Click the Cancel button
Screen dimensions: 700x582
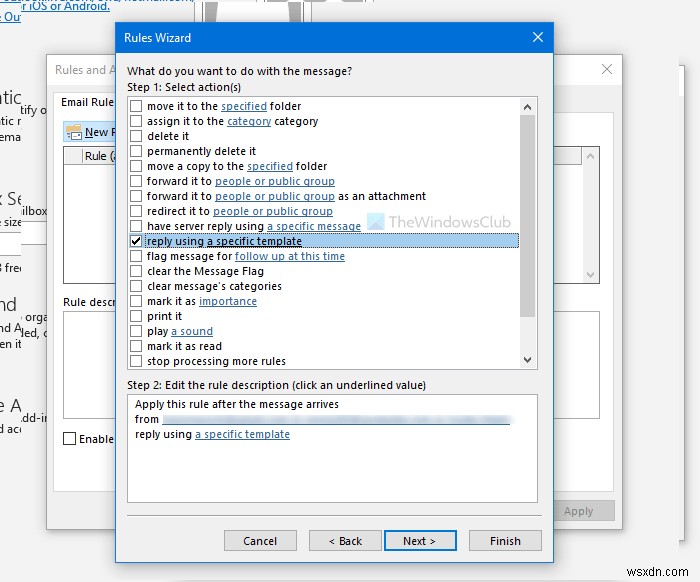click(260, 541)
